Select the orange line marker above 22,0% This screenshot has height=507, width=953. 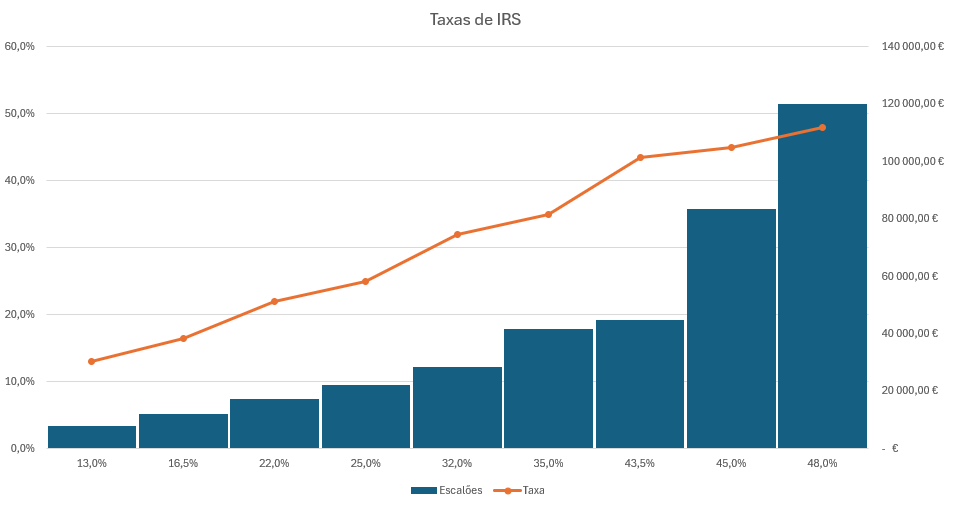pos(274,301)
